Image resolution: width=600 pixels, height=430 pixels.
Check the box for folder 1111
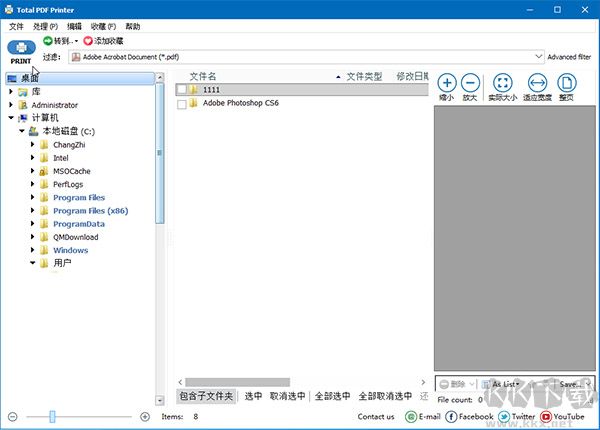point(182,90)
